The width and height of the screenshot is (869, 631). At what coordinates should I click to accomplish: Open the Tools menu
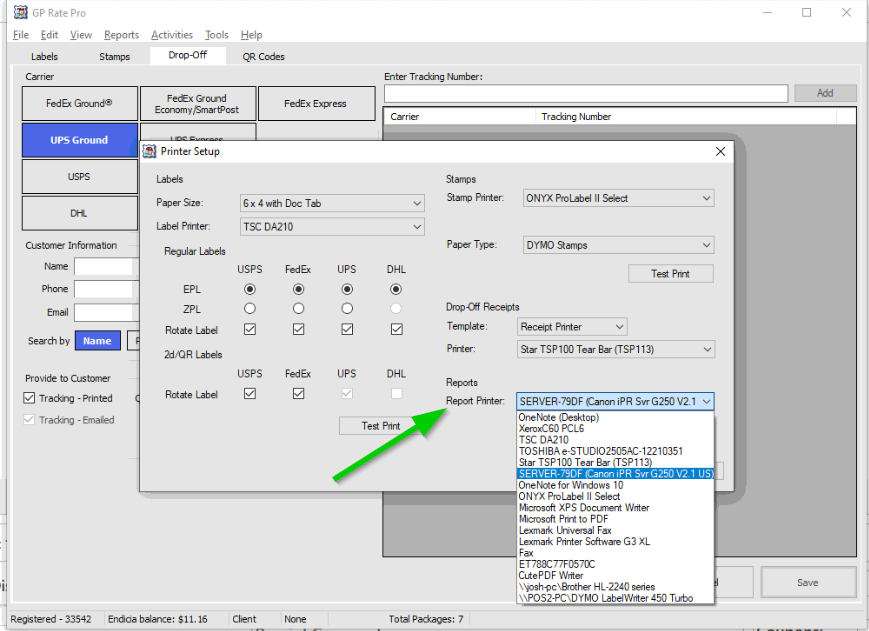coord(217,35)
